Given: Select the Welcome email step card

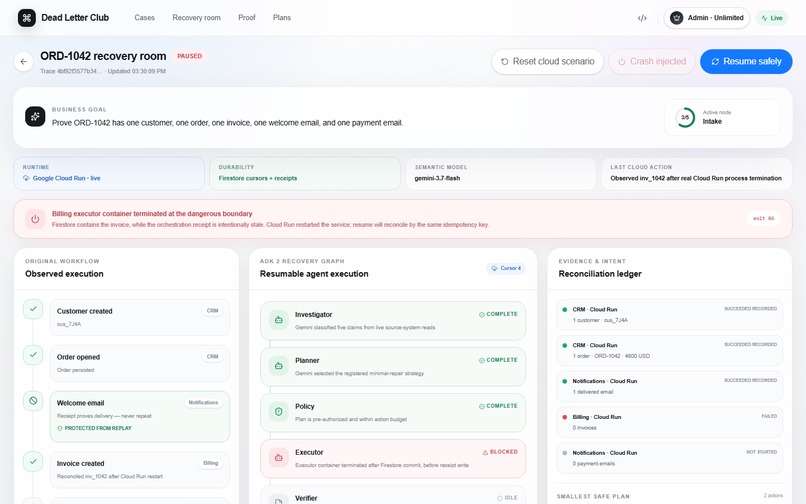Looking at the screenshot, I should click(140, 417).
